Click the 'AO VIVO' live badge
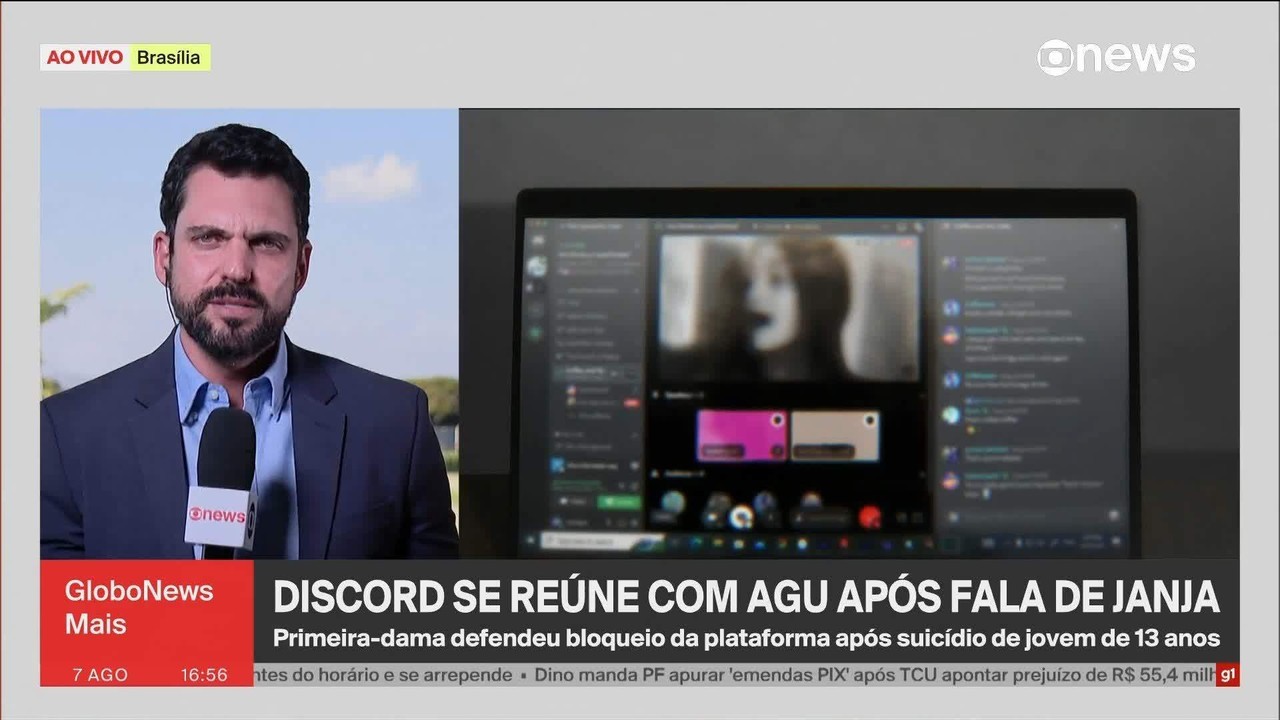Image resolution: width=1280 pixels, height=720 pixels. click(x=85, y=57)
